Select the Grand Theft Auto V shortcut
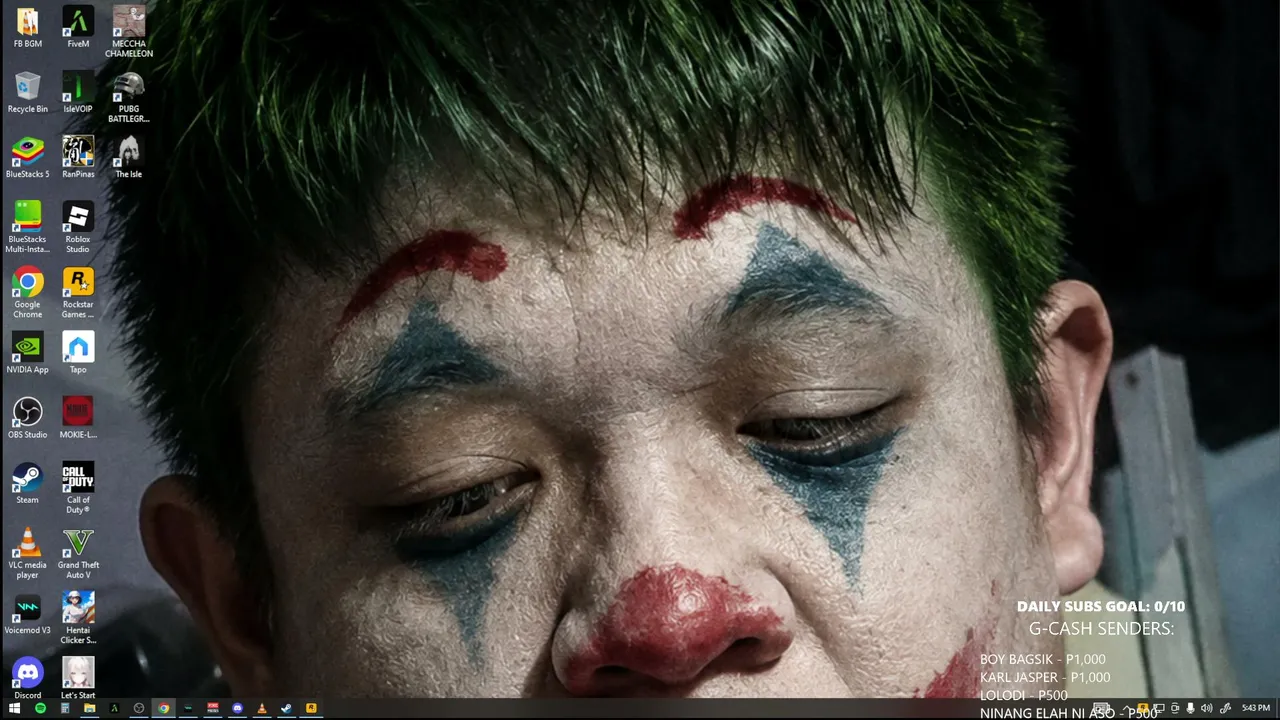Screen dimensions: 1280x720 (78, 552)
